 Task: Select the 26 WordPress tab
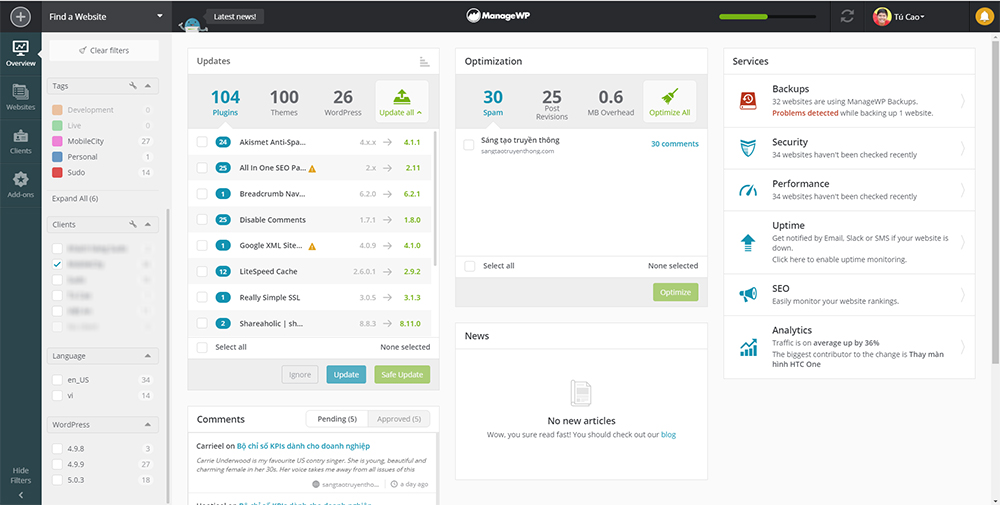[343, 102]
